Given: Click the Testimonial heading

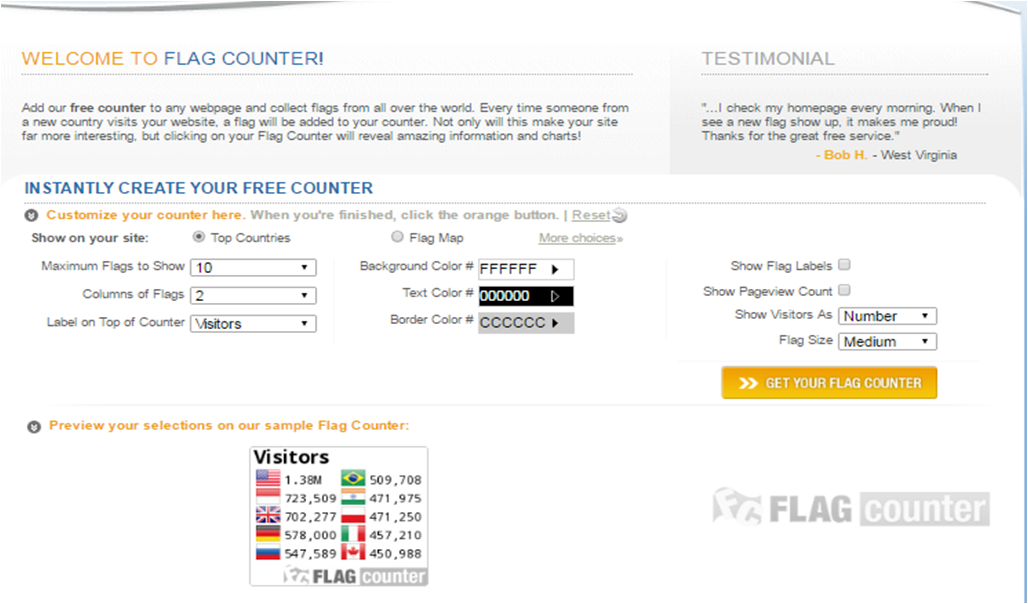Looking at the screenshot, I should (768, 58).
